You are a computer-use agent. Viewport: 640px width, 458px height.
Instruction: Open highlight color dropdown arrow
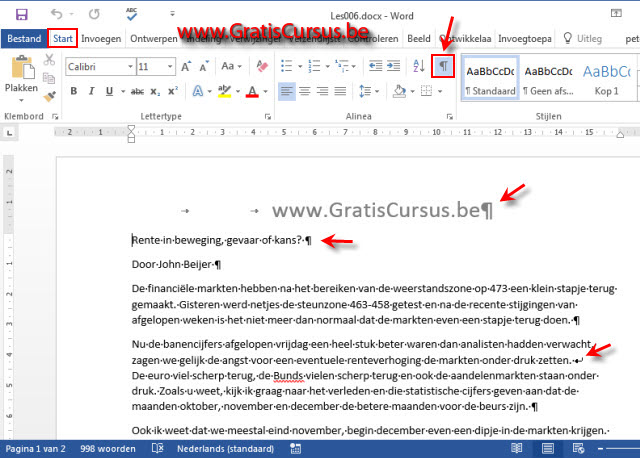click(x=238, y=91)
